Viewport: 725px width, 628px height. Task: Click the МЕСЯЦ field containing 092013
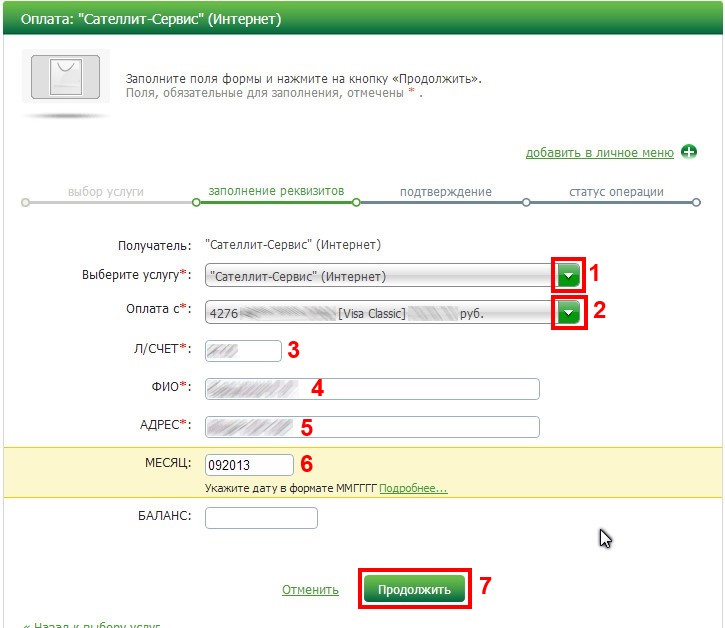[249, 465]
